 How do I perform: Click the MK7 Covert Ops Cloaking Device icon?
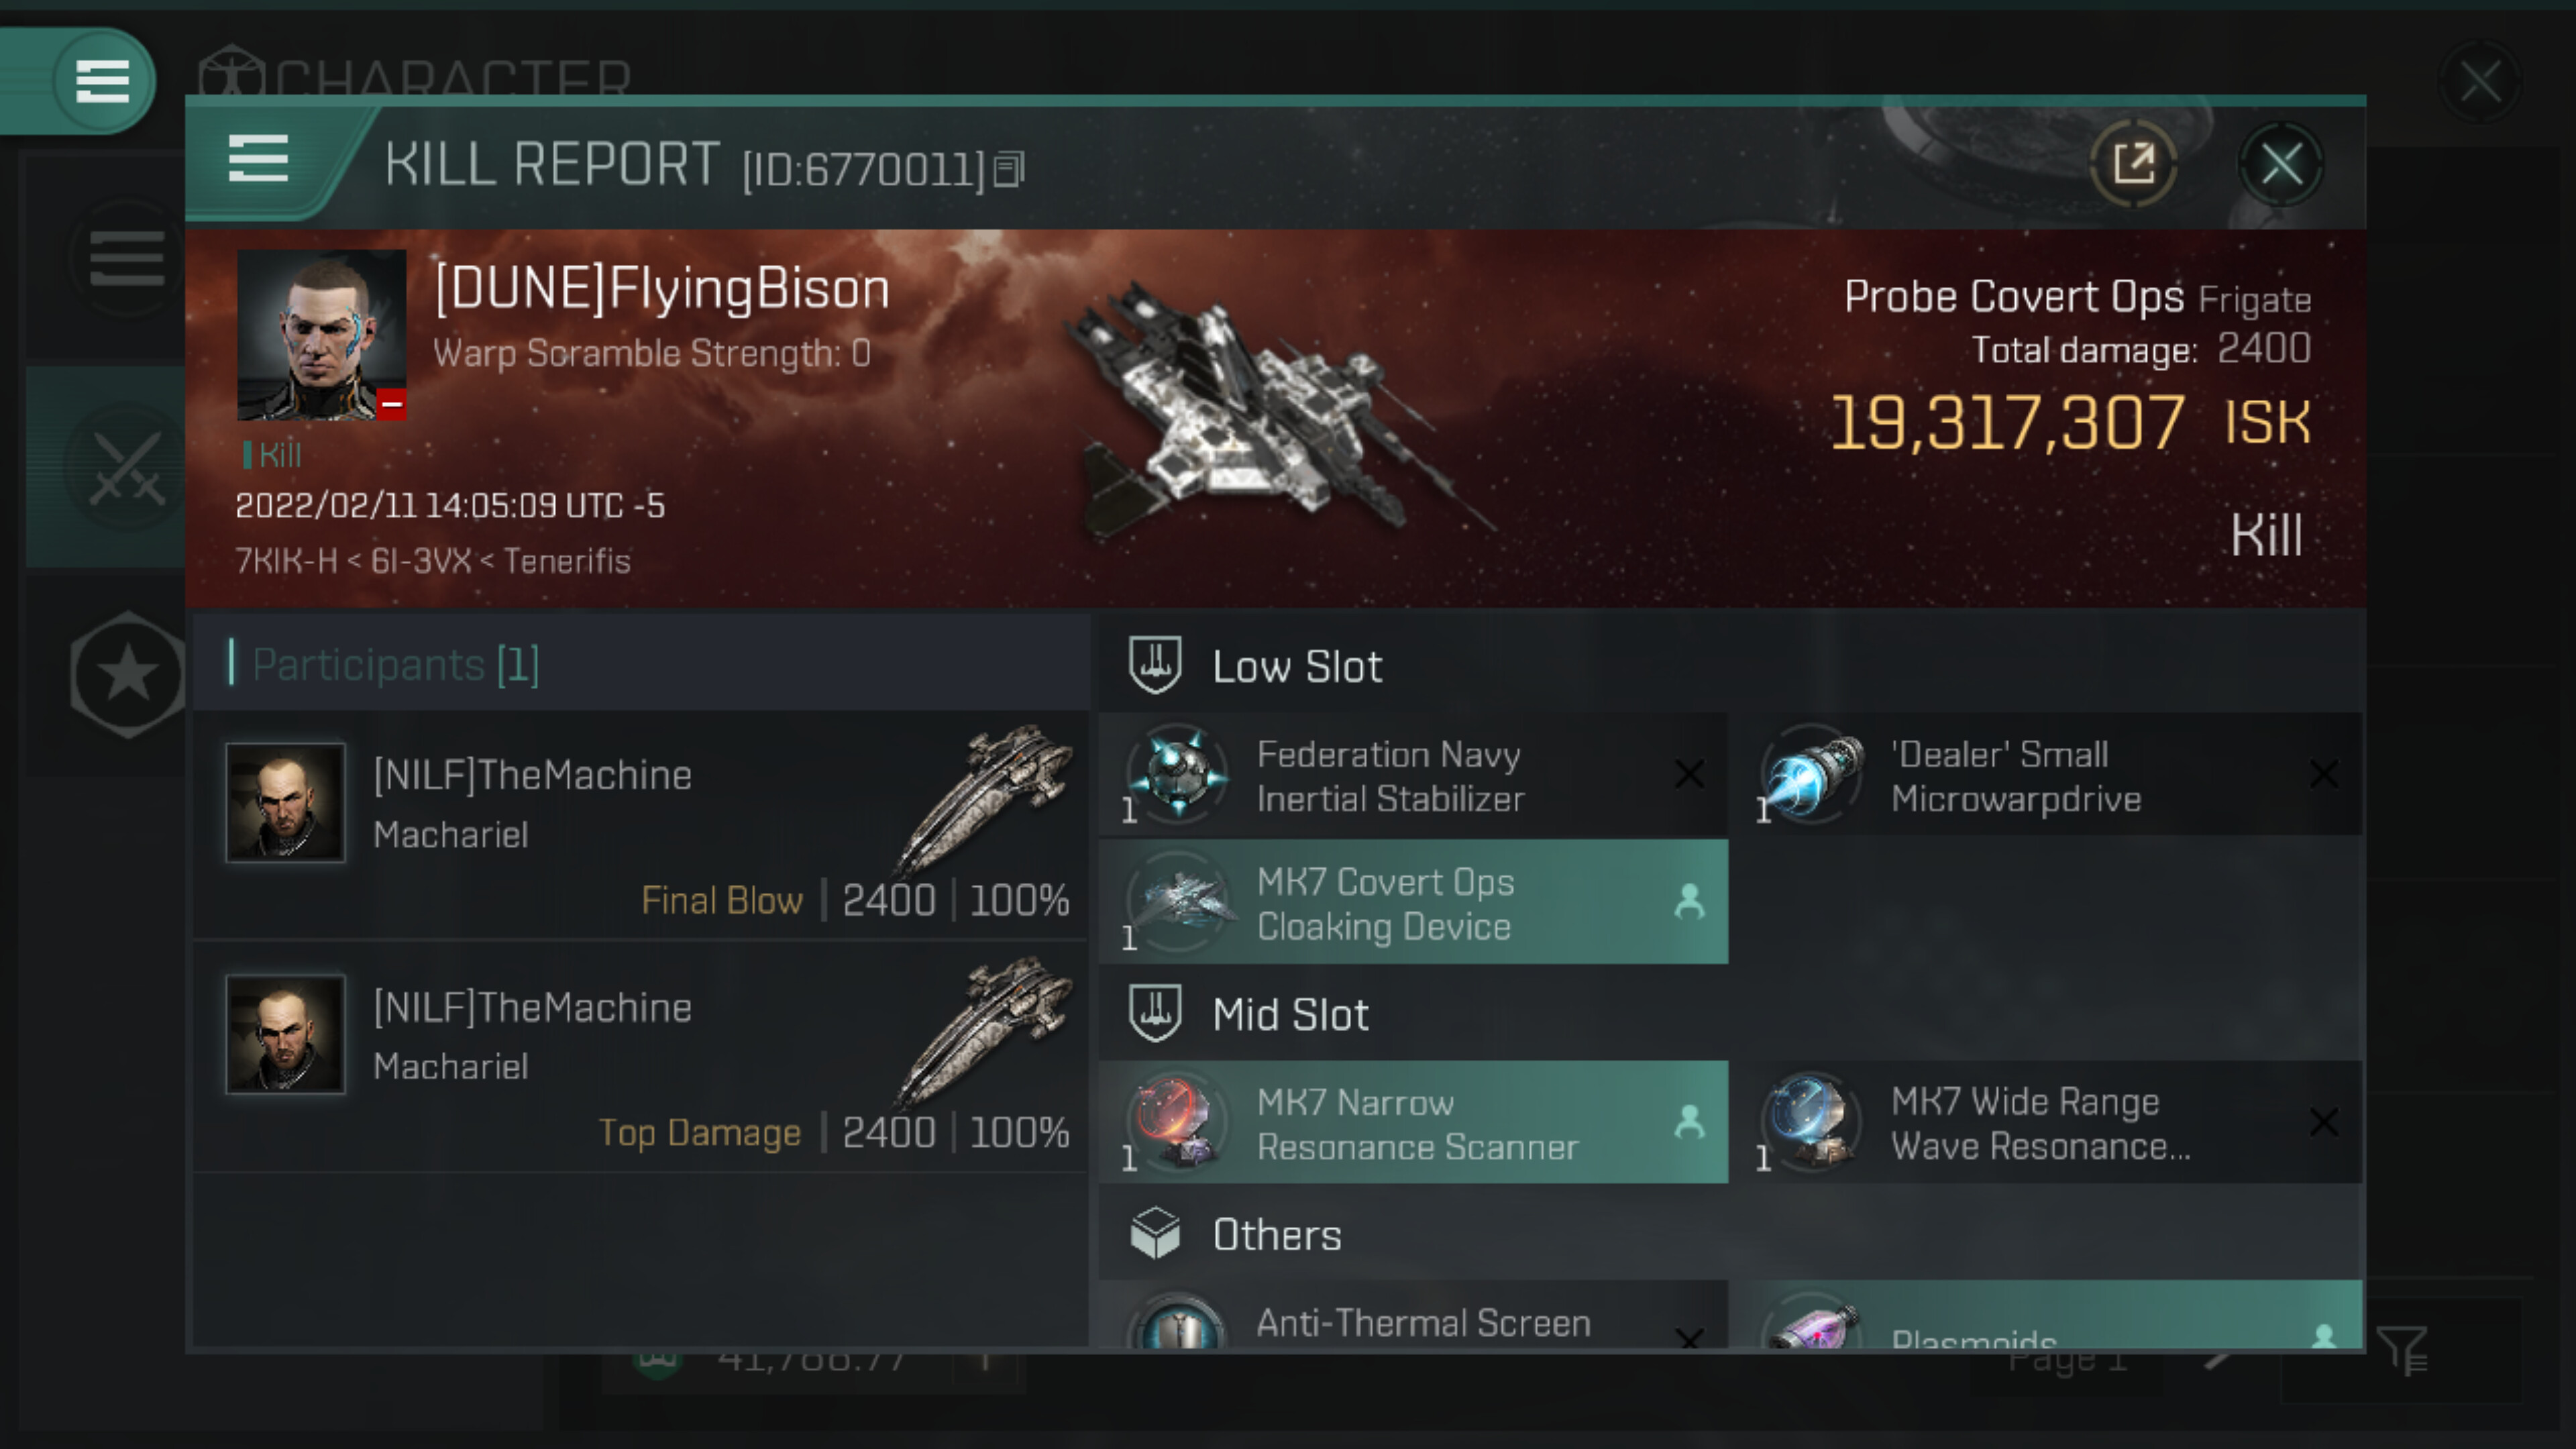pos(1177,902)
